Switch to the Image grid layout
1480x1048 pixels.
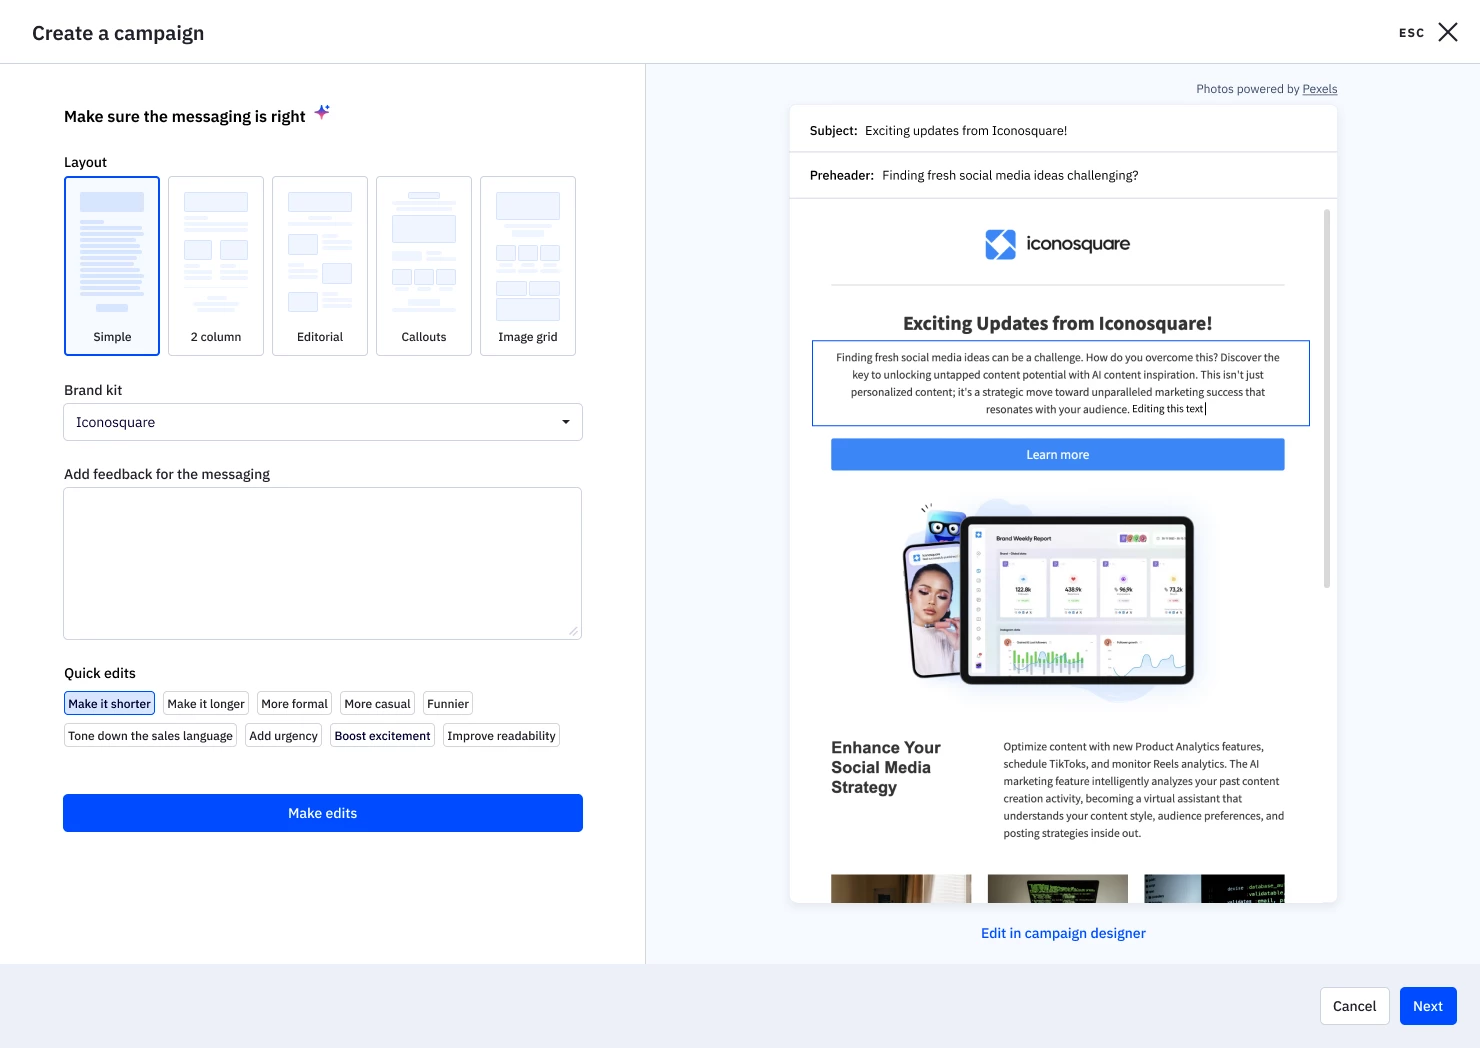point(528,266)
